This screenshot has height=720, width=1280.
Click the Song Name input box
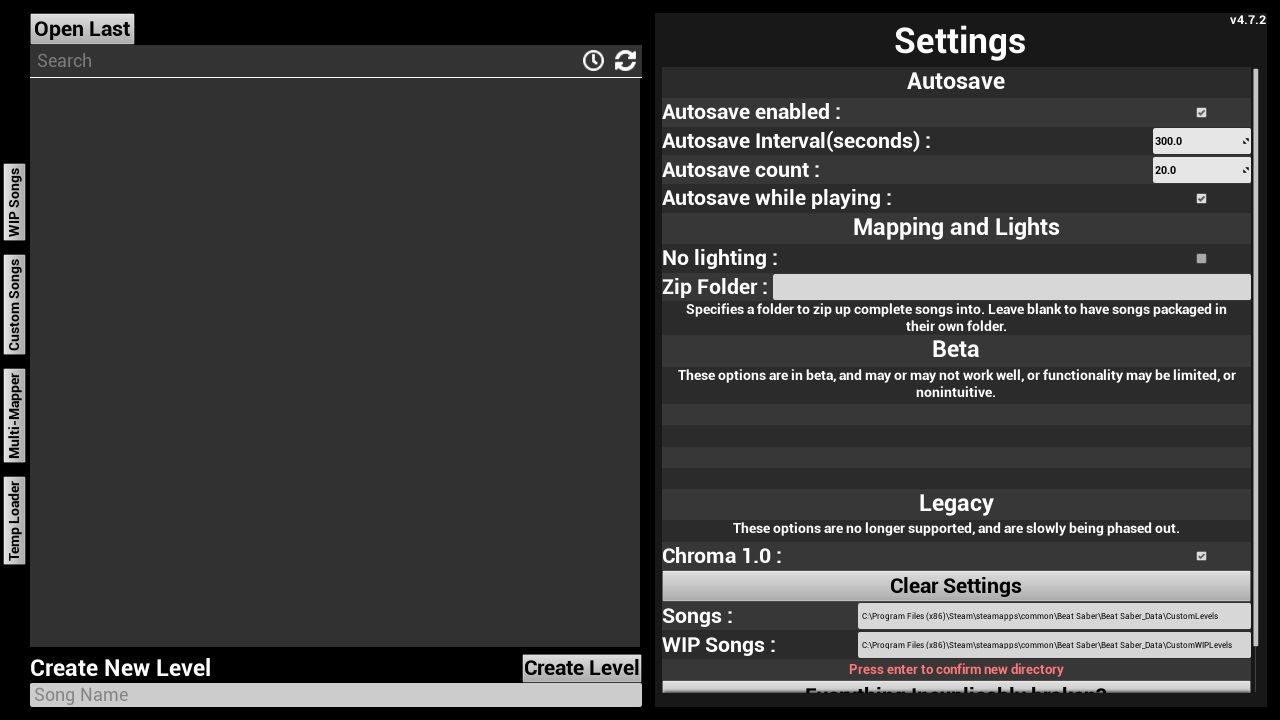(335, 694)
